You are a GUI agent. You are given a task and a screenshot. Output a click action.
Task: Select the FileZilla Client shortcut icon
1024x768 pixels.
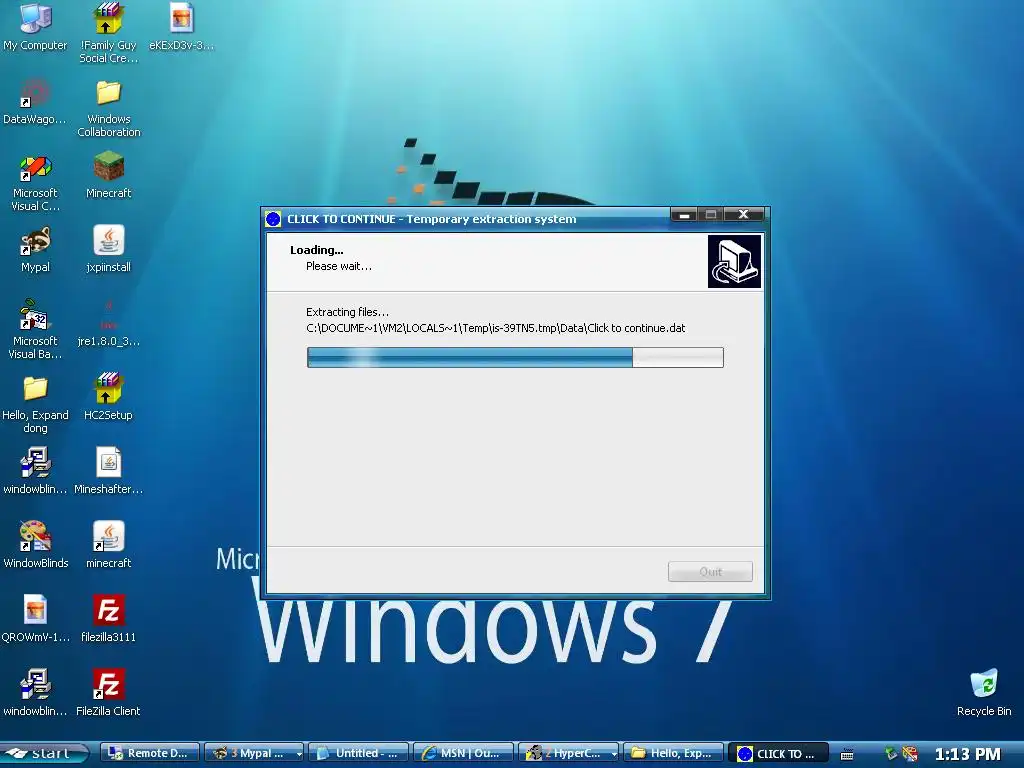[108, 684]
